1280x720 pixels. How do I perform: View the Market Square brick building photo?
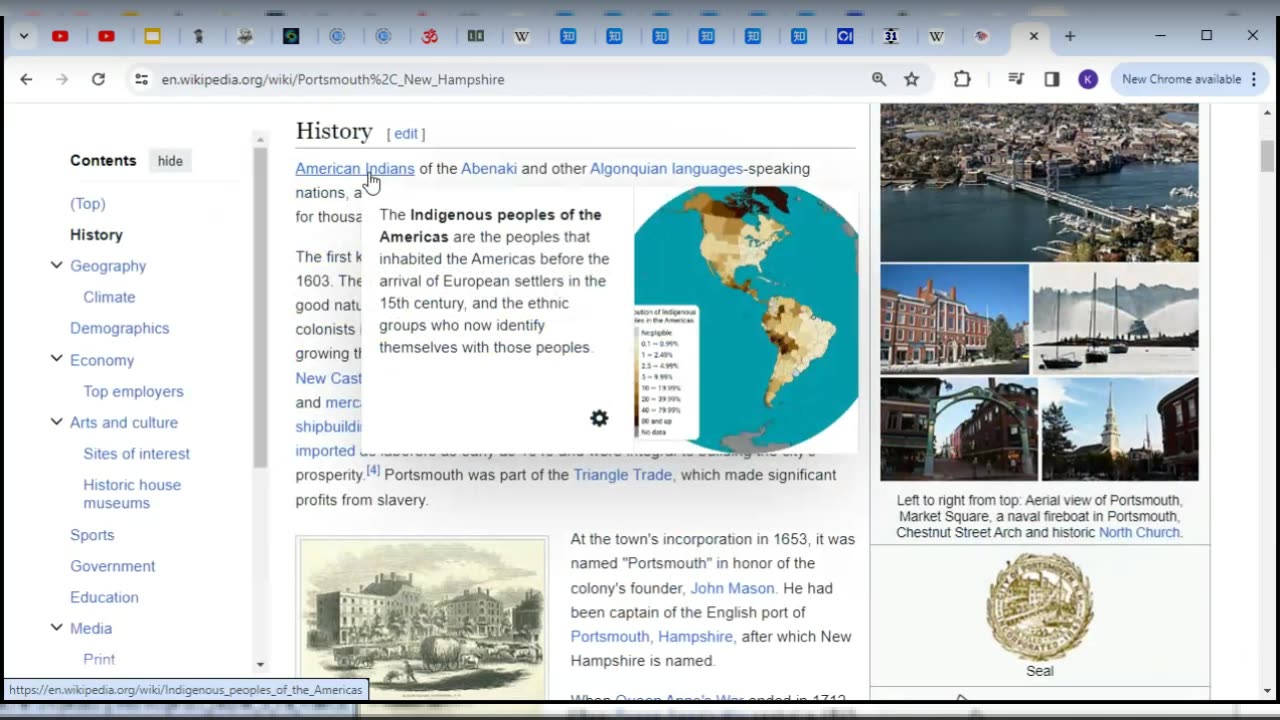tap(954, 319)
